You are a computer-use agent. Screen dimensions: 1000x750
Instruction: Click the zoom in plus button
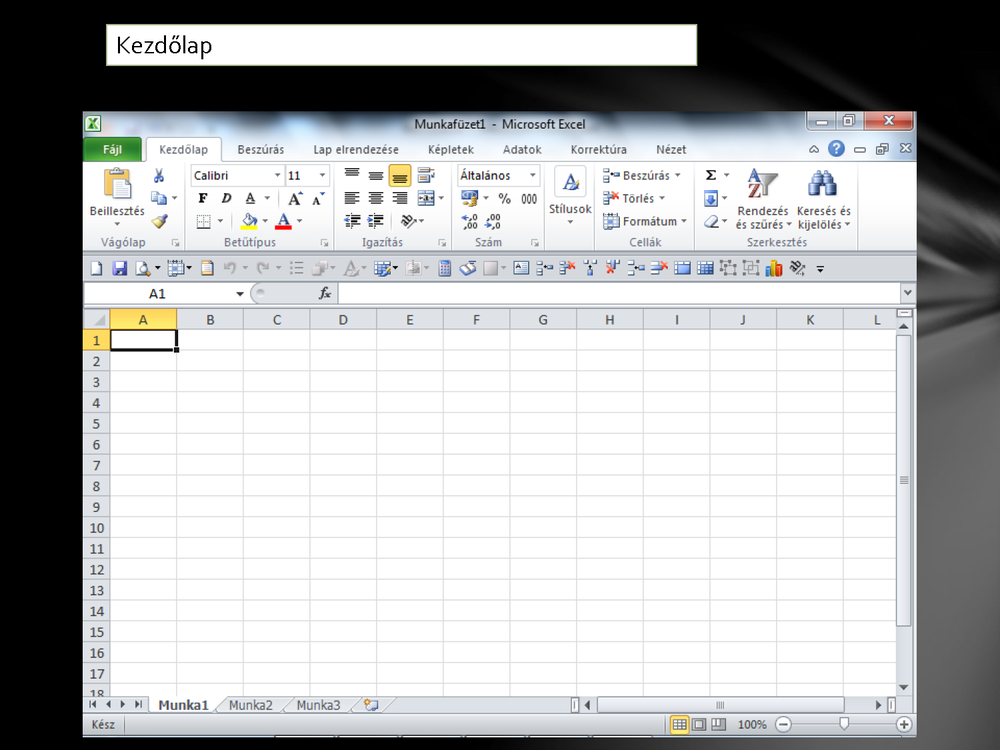903,724
